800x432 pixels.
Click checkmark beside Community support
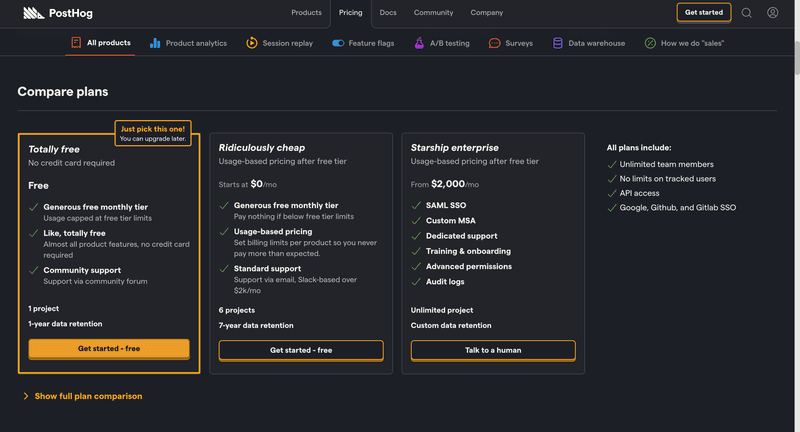click(x=34, y=270)
